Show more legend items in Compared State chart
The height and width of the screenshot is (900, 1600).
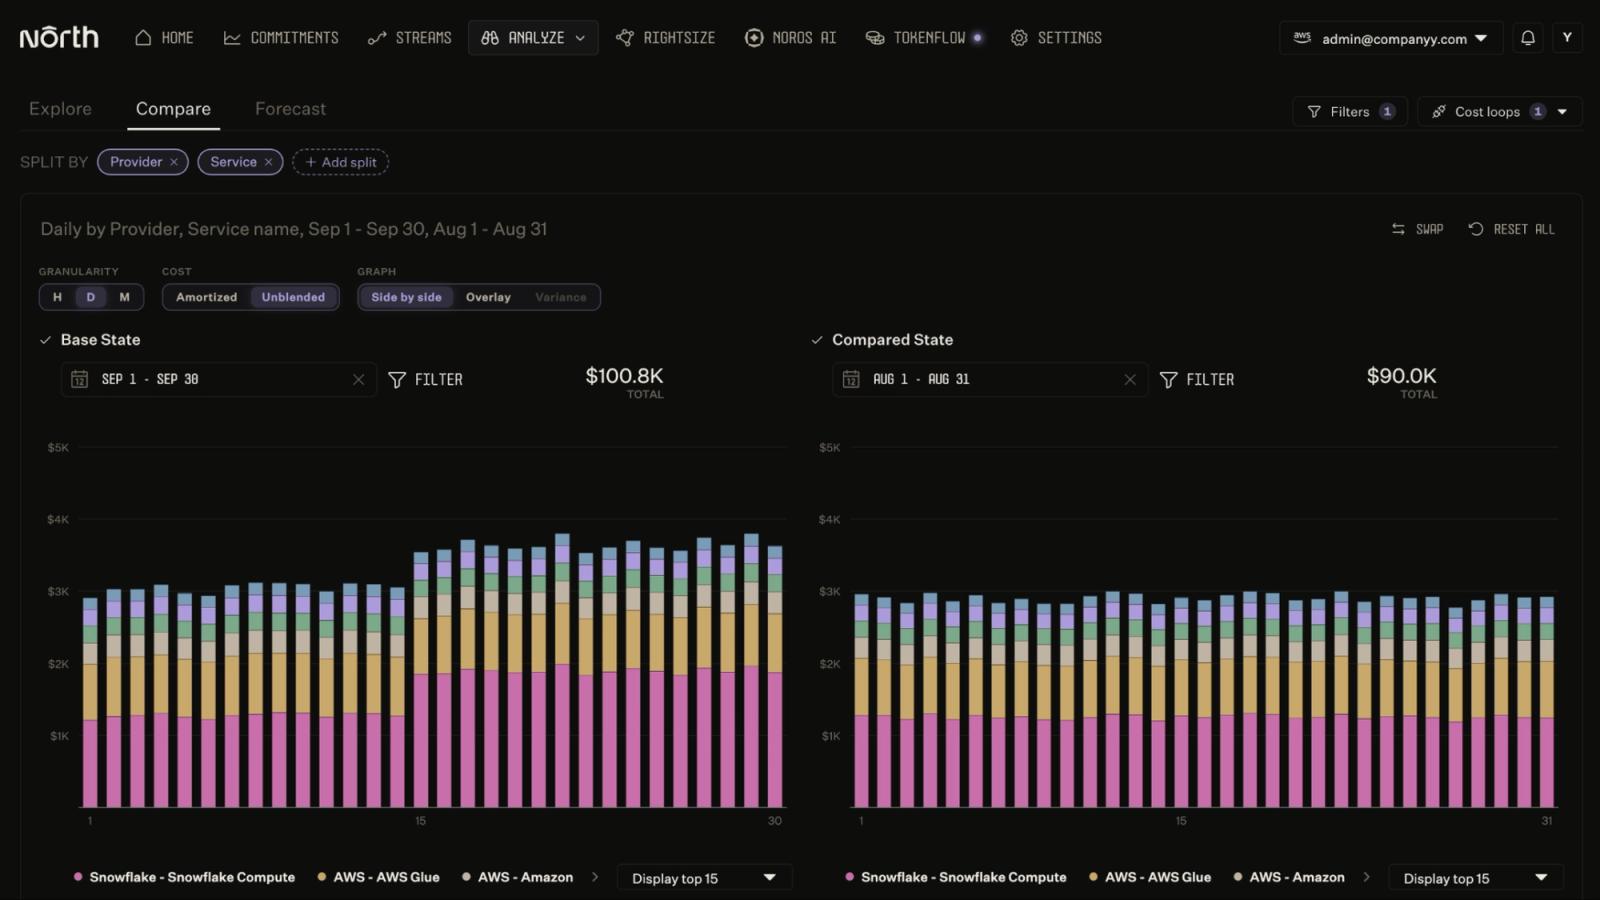click(1367, 877)
